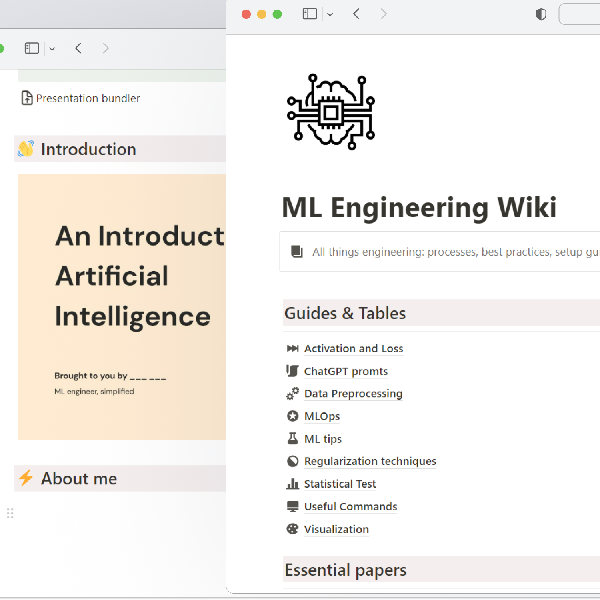Toggle sidebar in front Safari window
This screenshot has height=600, width=600.
click(x=310, y=14)
